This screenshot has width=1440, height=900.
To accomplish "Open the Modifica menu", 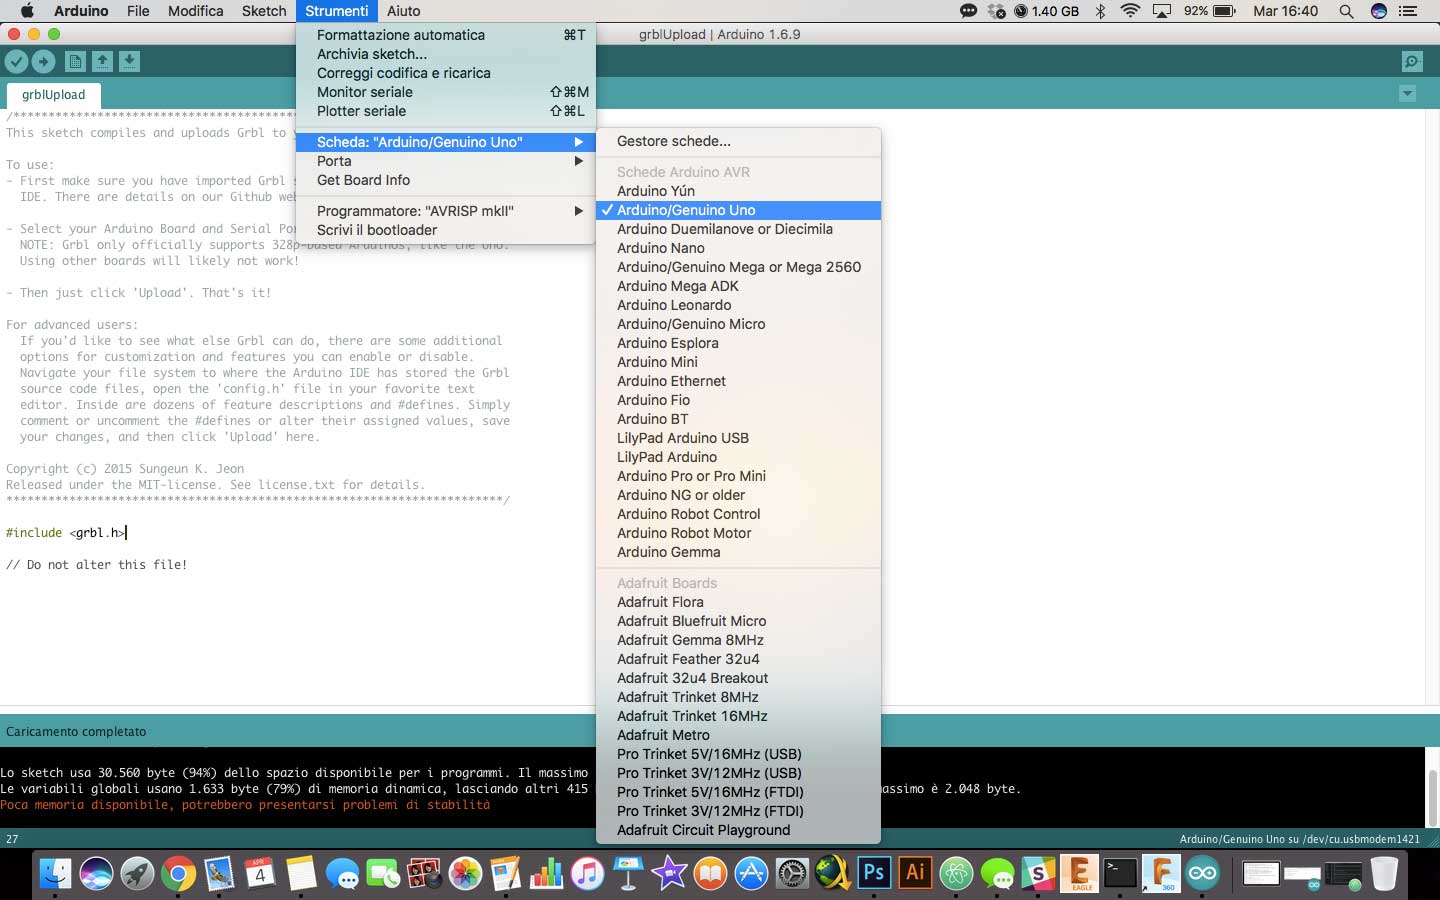I will 195,11.
